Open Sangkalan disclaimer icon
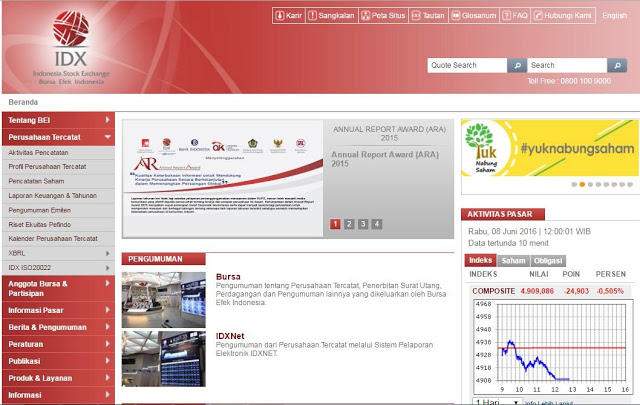 312,16
